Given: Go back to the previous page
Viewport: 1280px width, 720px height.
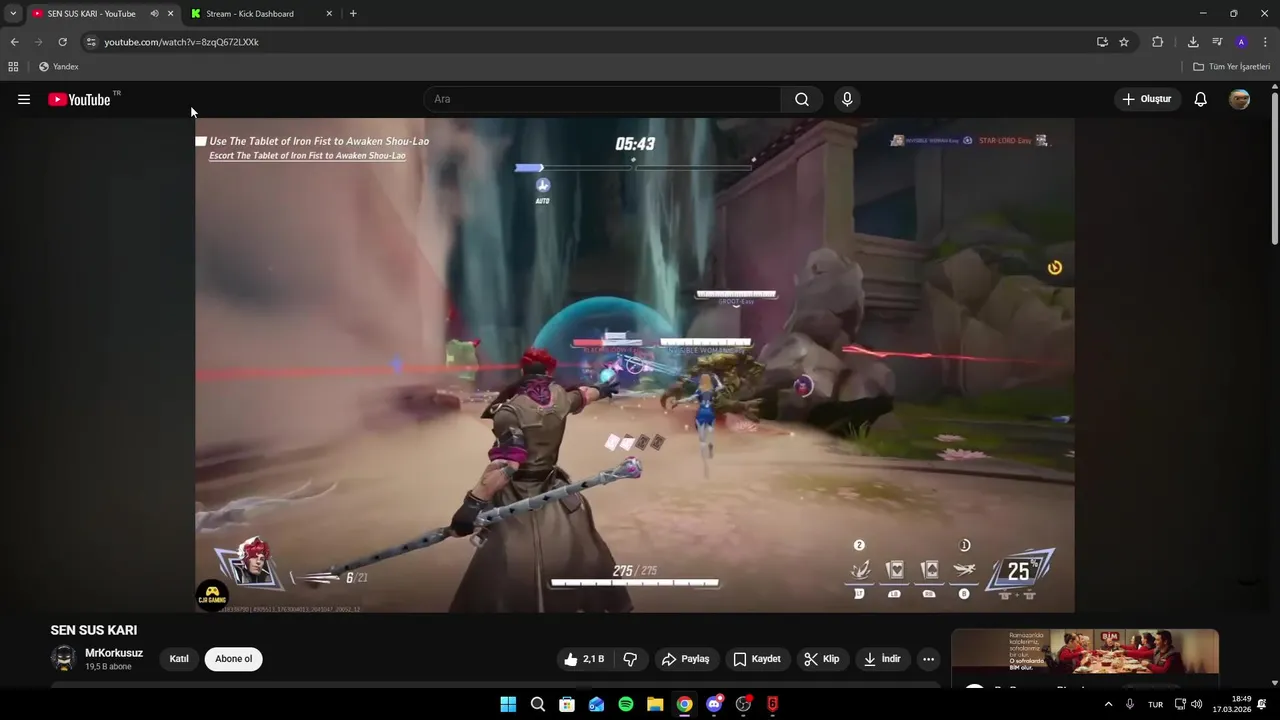Looking at the screenshot, I should (x=14, y=42).
